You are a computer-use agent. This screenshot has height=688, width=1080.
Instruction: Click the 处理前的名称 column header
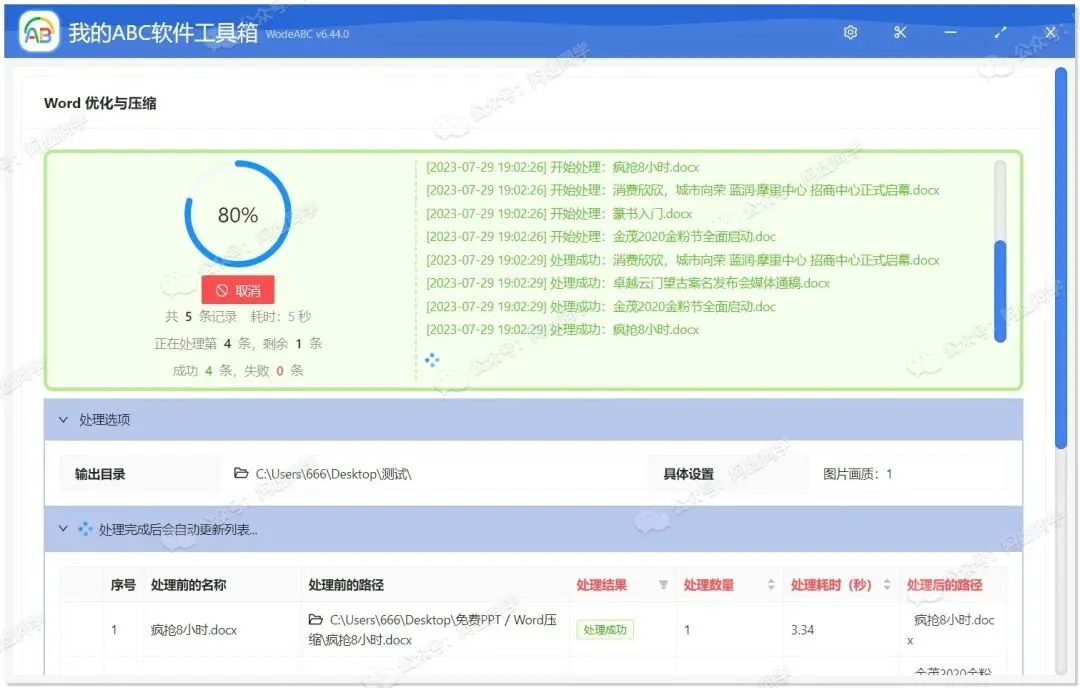pyautogui.click(x=188, y=585)
